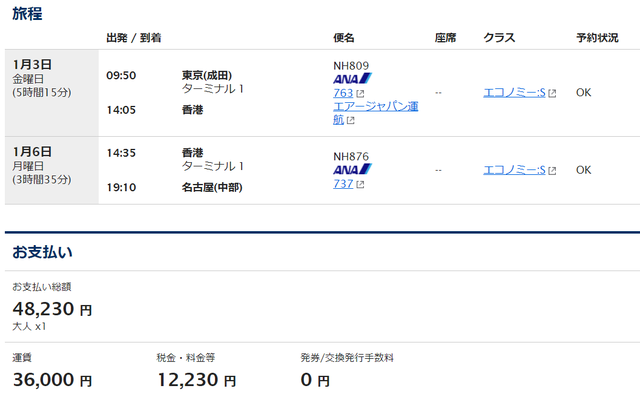The width and height of the screenshot is (640, 400).
Task: Select the 1月6日 date cell
Action: pyautogui.click(x=51, y=171)
